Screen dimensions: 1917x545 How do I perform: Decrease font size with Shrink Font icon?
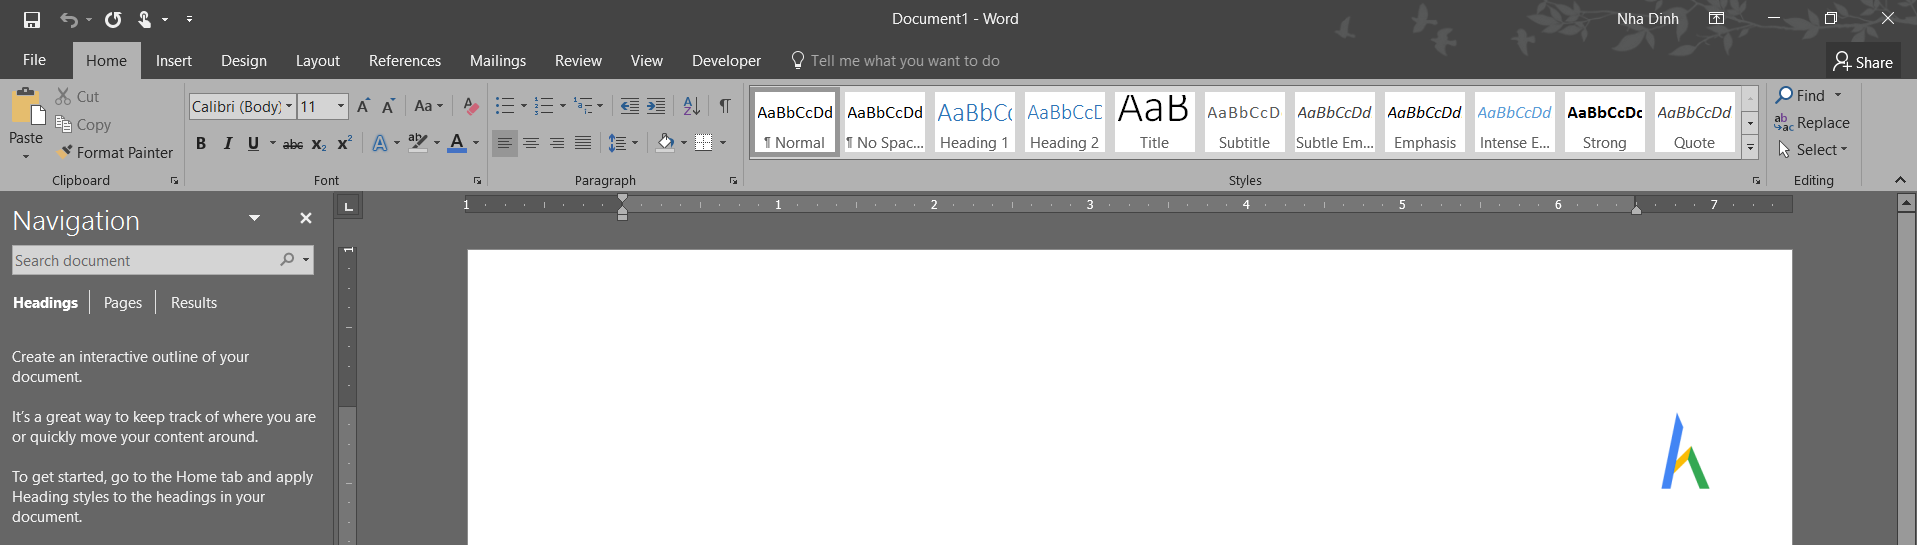tap(388, 106)
